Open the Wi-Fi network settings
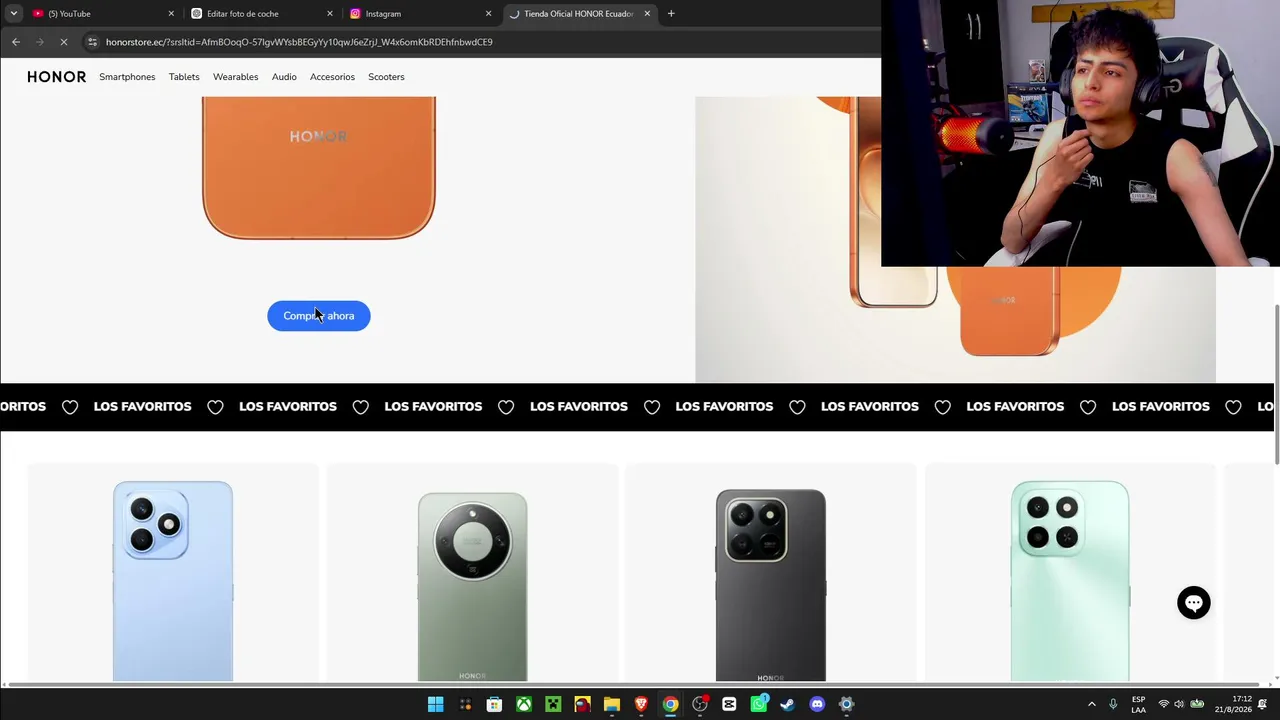The image size is (1280, 720). click(x=1164, y=704)
